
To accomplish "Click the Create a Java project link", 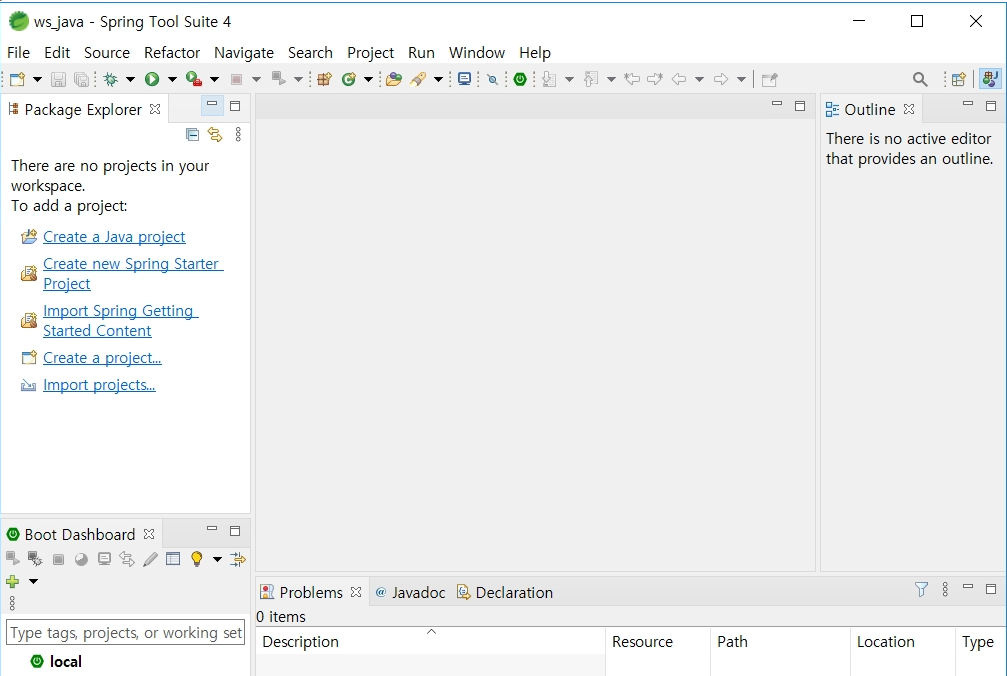I will (x=114, y=237).
